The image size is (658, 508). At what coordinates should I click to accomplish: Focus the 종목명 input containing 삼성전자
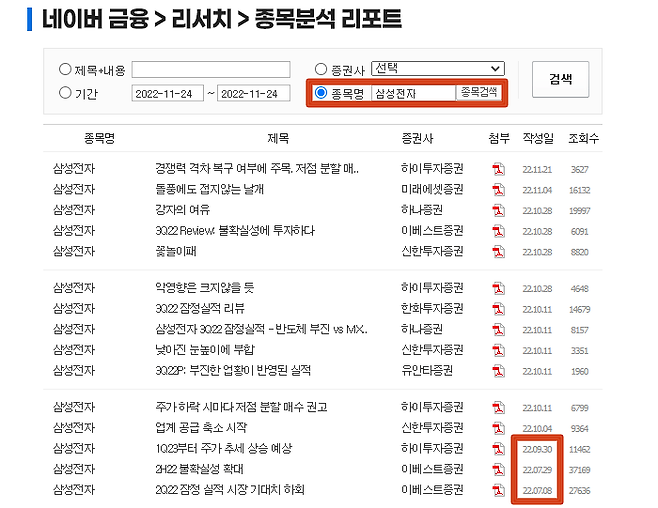coord(411,93)
